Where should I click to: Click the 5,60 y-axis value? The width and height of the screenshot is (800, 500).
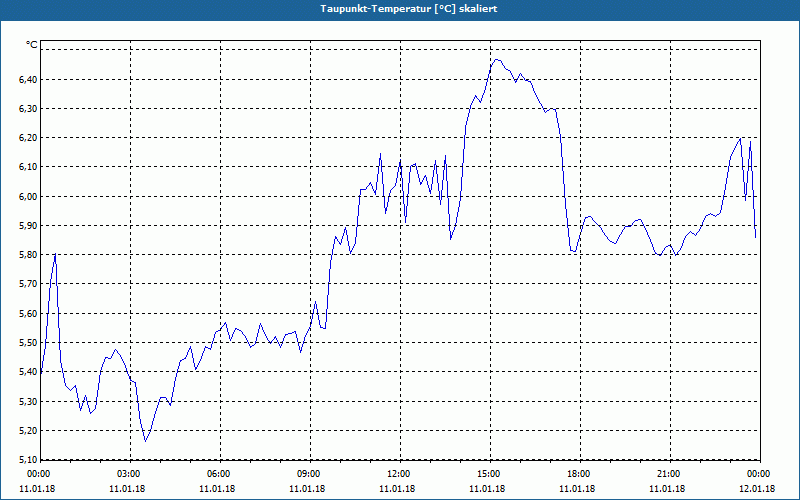click(x=29, y=313)
